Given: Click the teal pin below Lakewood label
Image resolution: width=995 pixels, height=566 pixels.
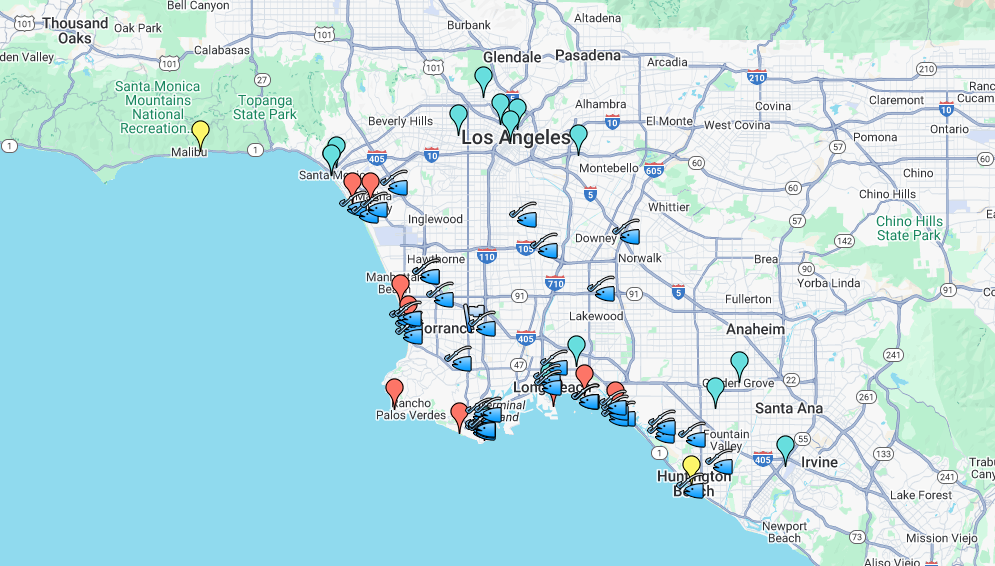Looking at the screenshot, I should pos(576,347).
